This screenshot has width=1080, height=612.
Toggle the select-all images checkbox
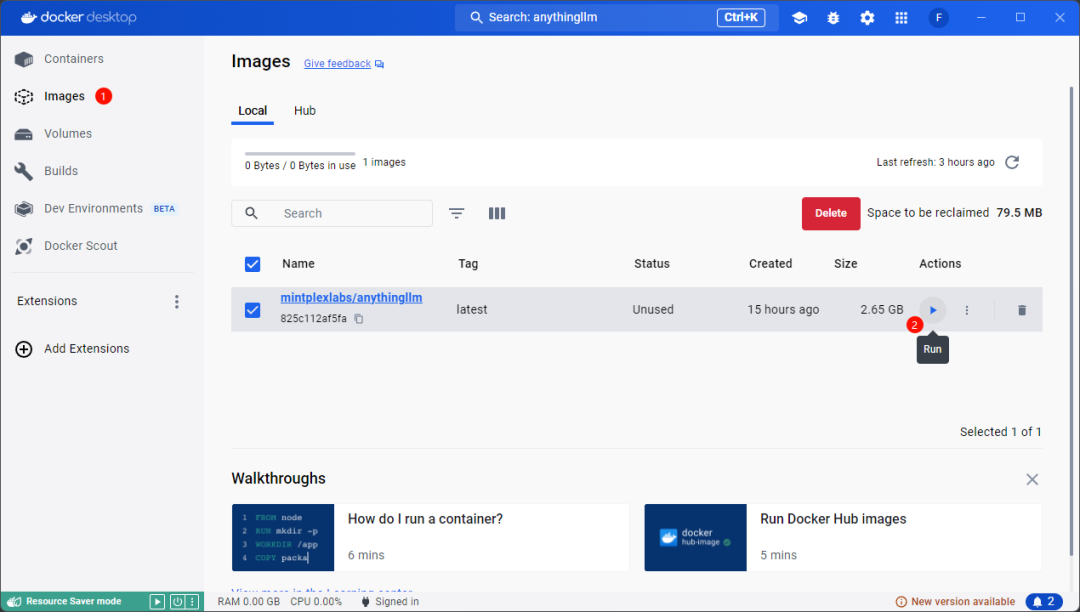coord(253,264)
